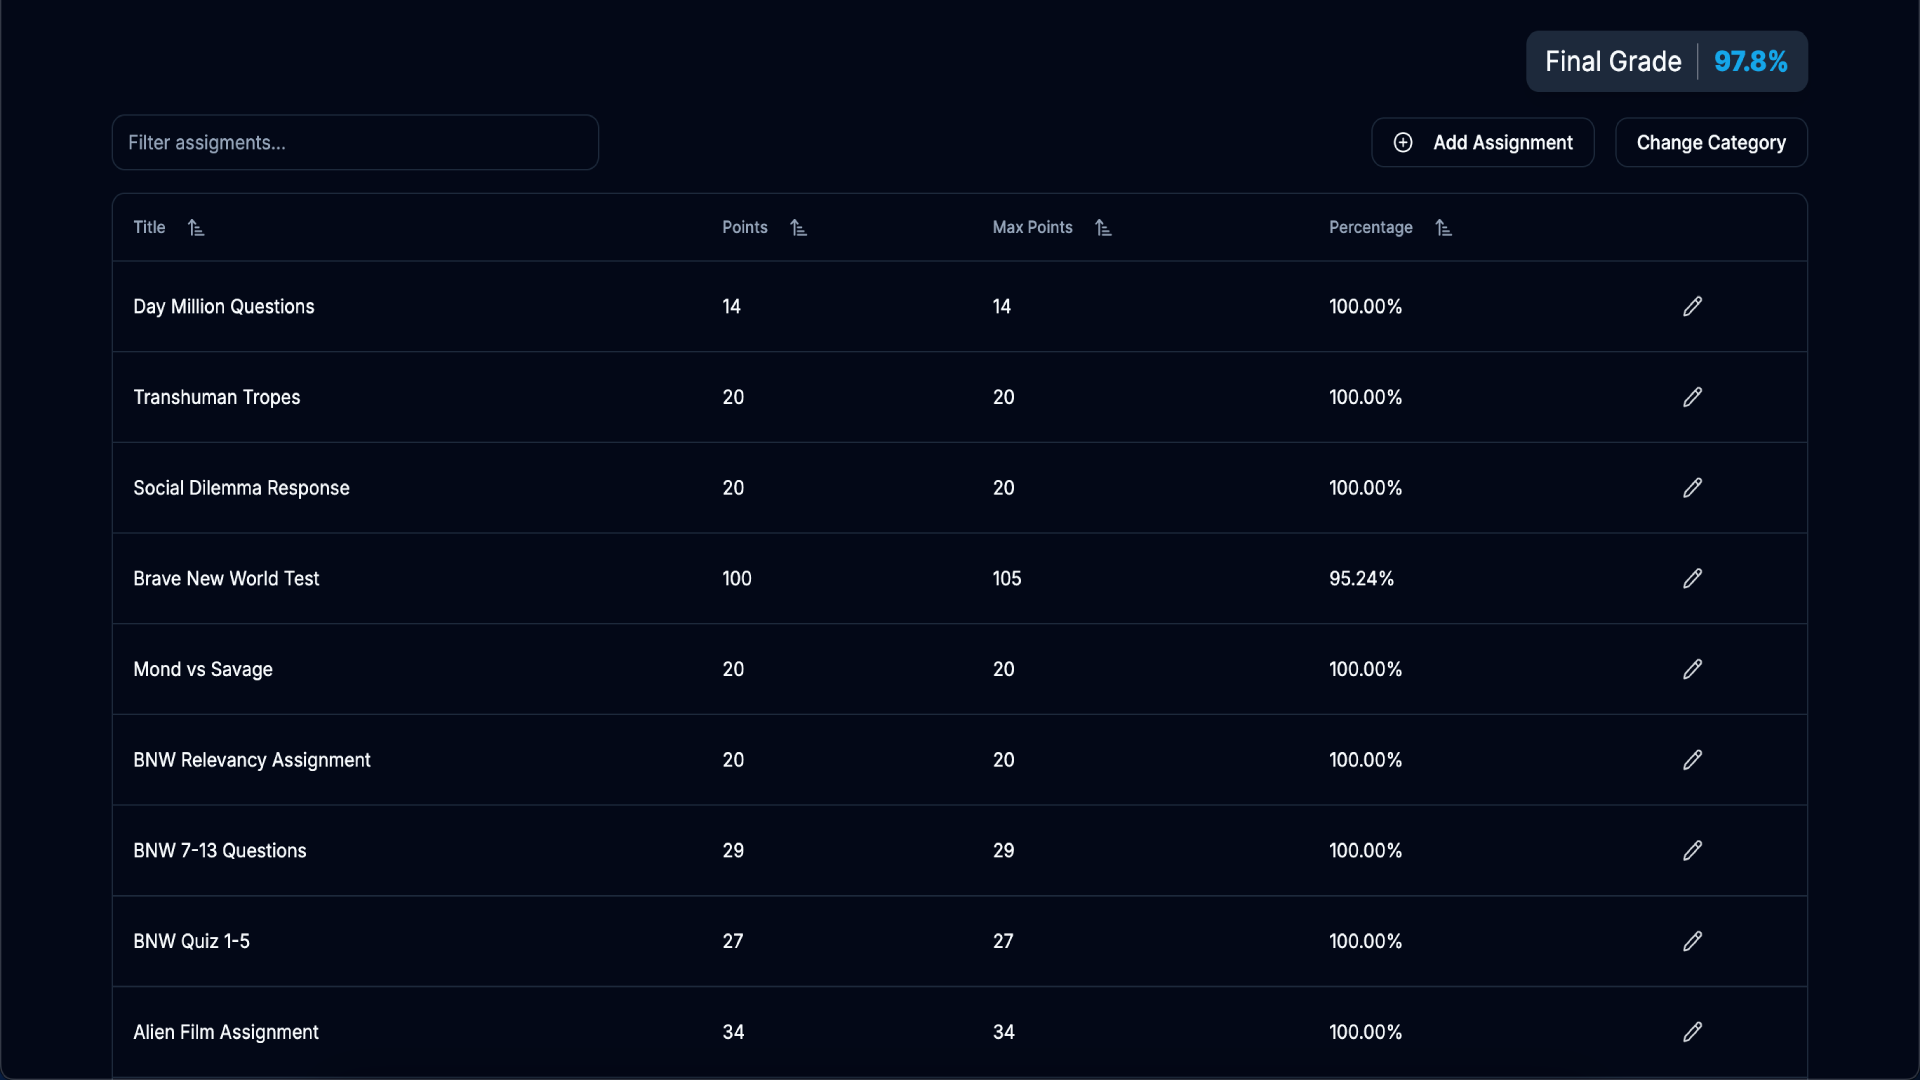This screenshot has height=1080, width=1920.
Task: Click the Final Grade 97.8% badge
Action: [1666, 62]
